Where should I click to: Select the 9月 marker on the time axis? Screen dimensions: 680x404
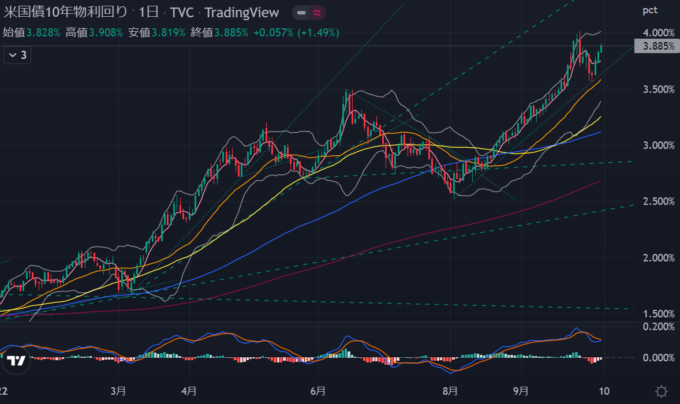(520, 390)
